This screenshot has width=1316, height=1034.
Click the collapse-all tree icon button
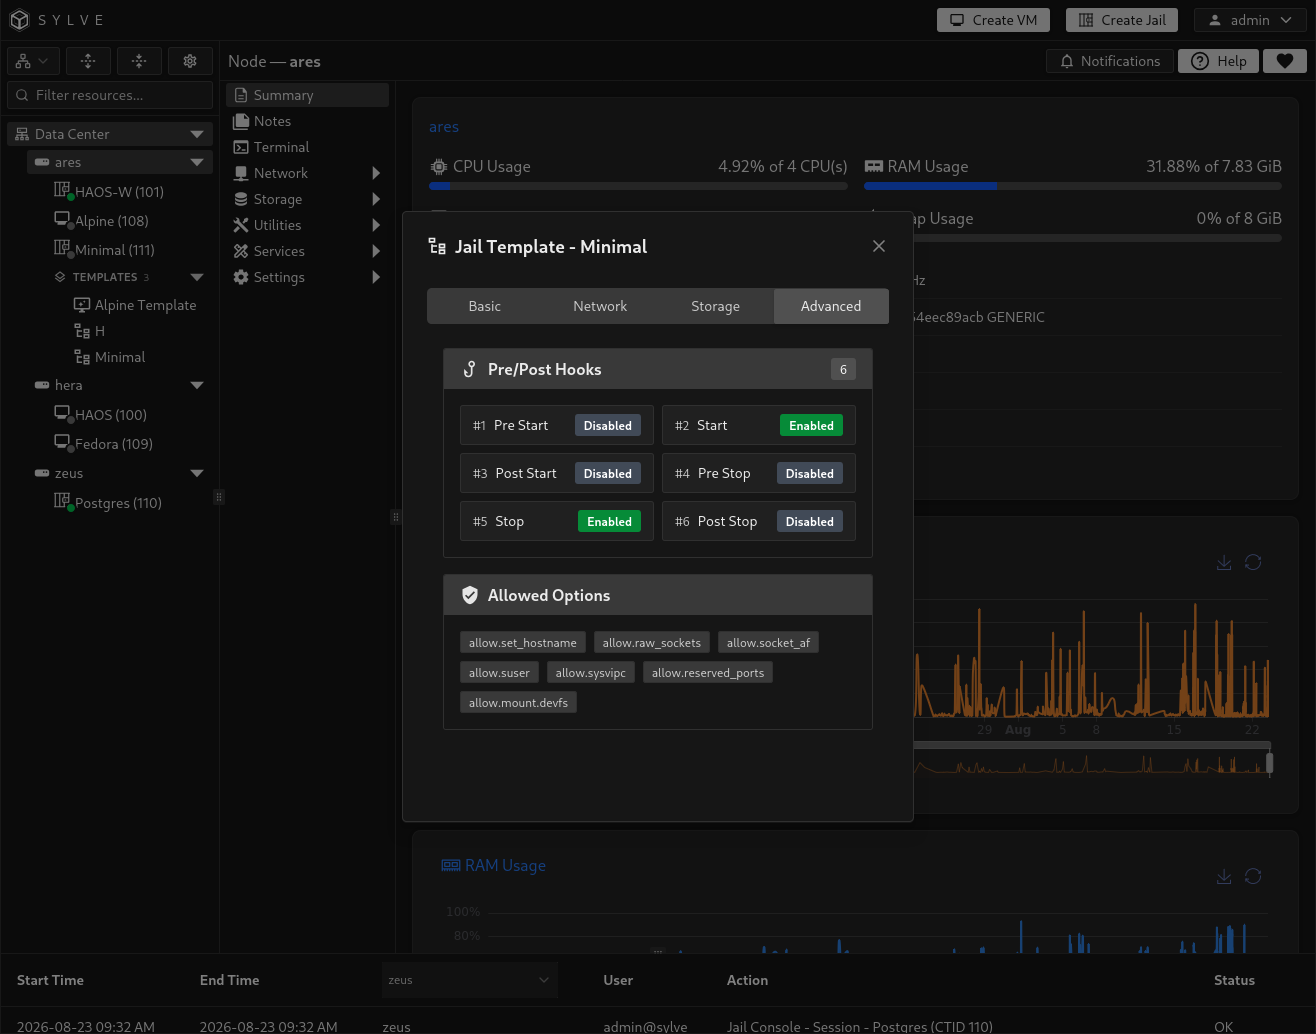click(x=139, y=61)
